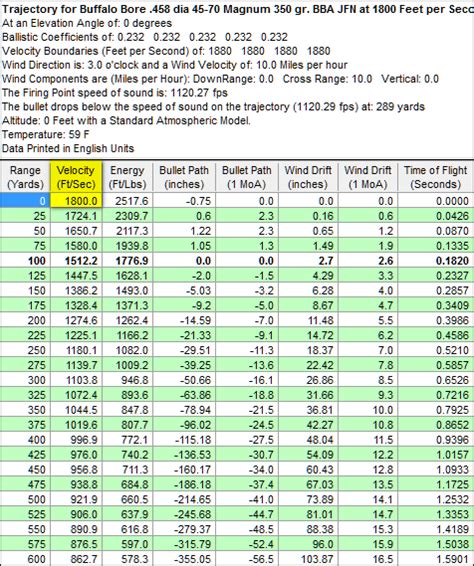
Task: Click range cell 125
Action: (25, 276)
